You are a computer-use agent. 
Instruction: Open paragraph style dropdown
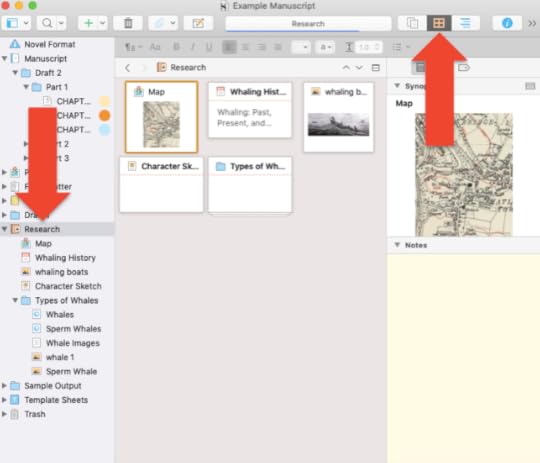point(133,47)
